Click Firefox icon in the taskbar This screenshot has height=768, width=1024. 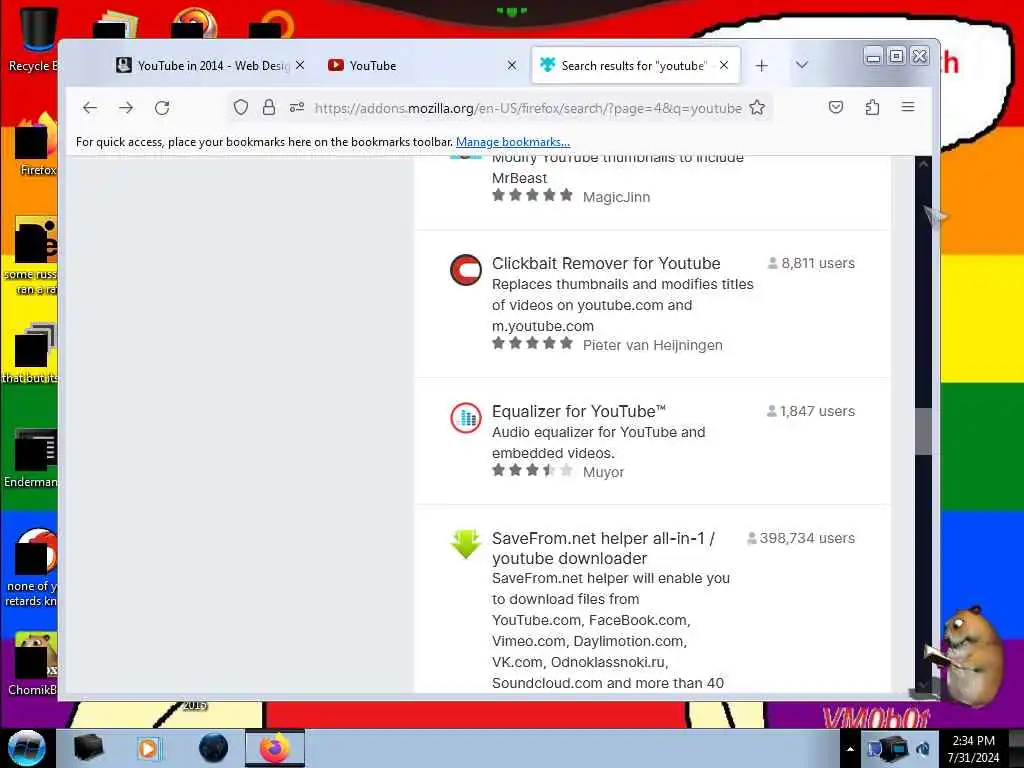(275, 748)
